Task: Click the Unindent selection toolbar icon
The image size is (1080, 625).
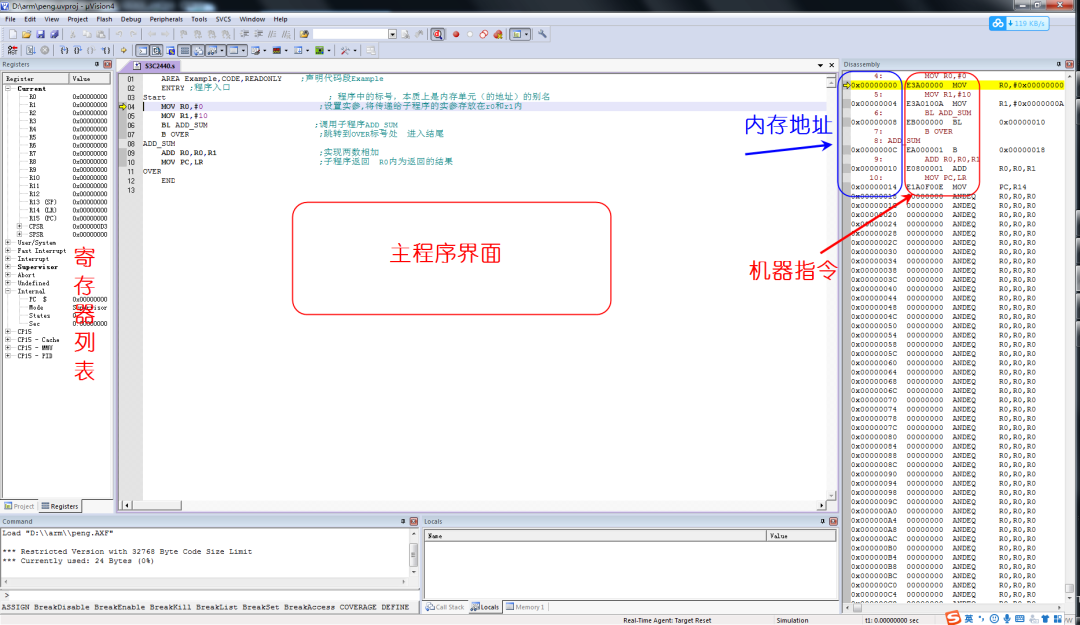Action: (258, 34)
